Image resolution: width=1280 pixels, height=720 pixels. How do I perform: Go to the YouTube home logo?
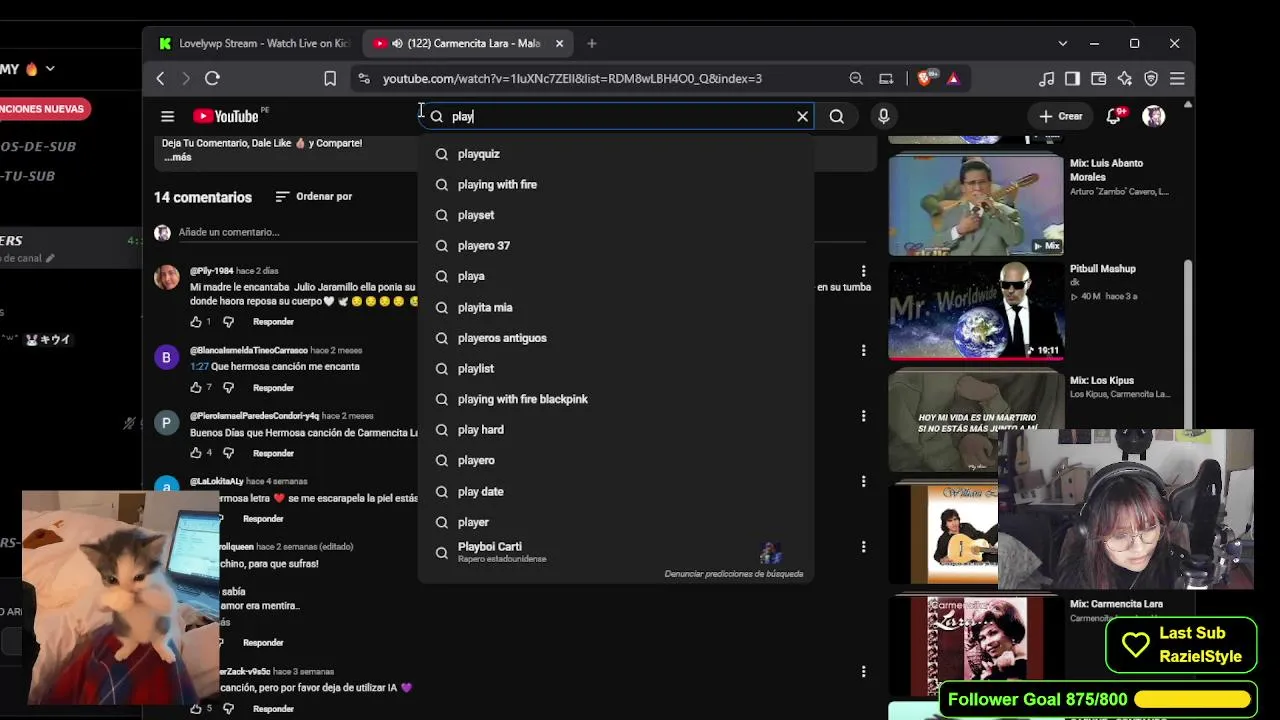[226, 116]
